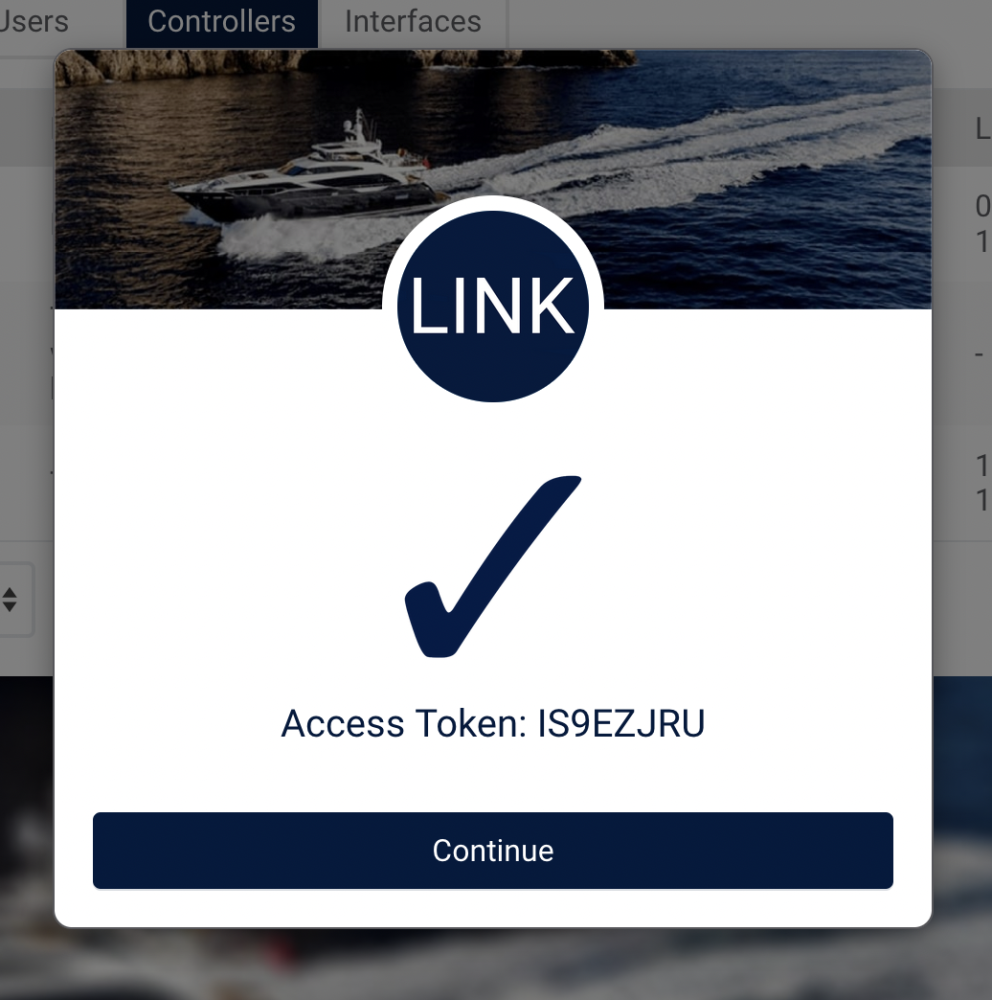Click the large success checkmark icon

click(x=492, y=566)
